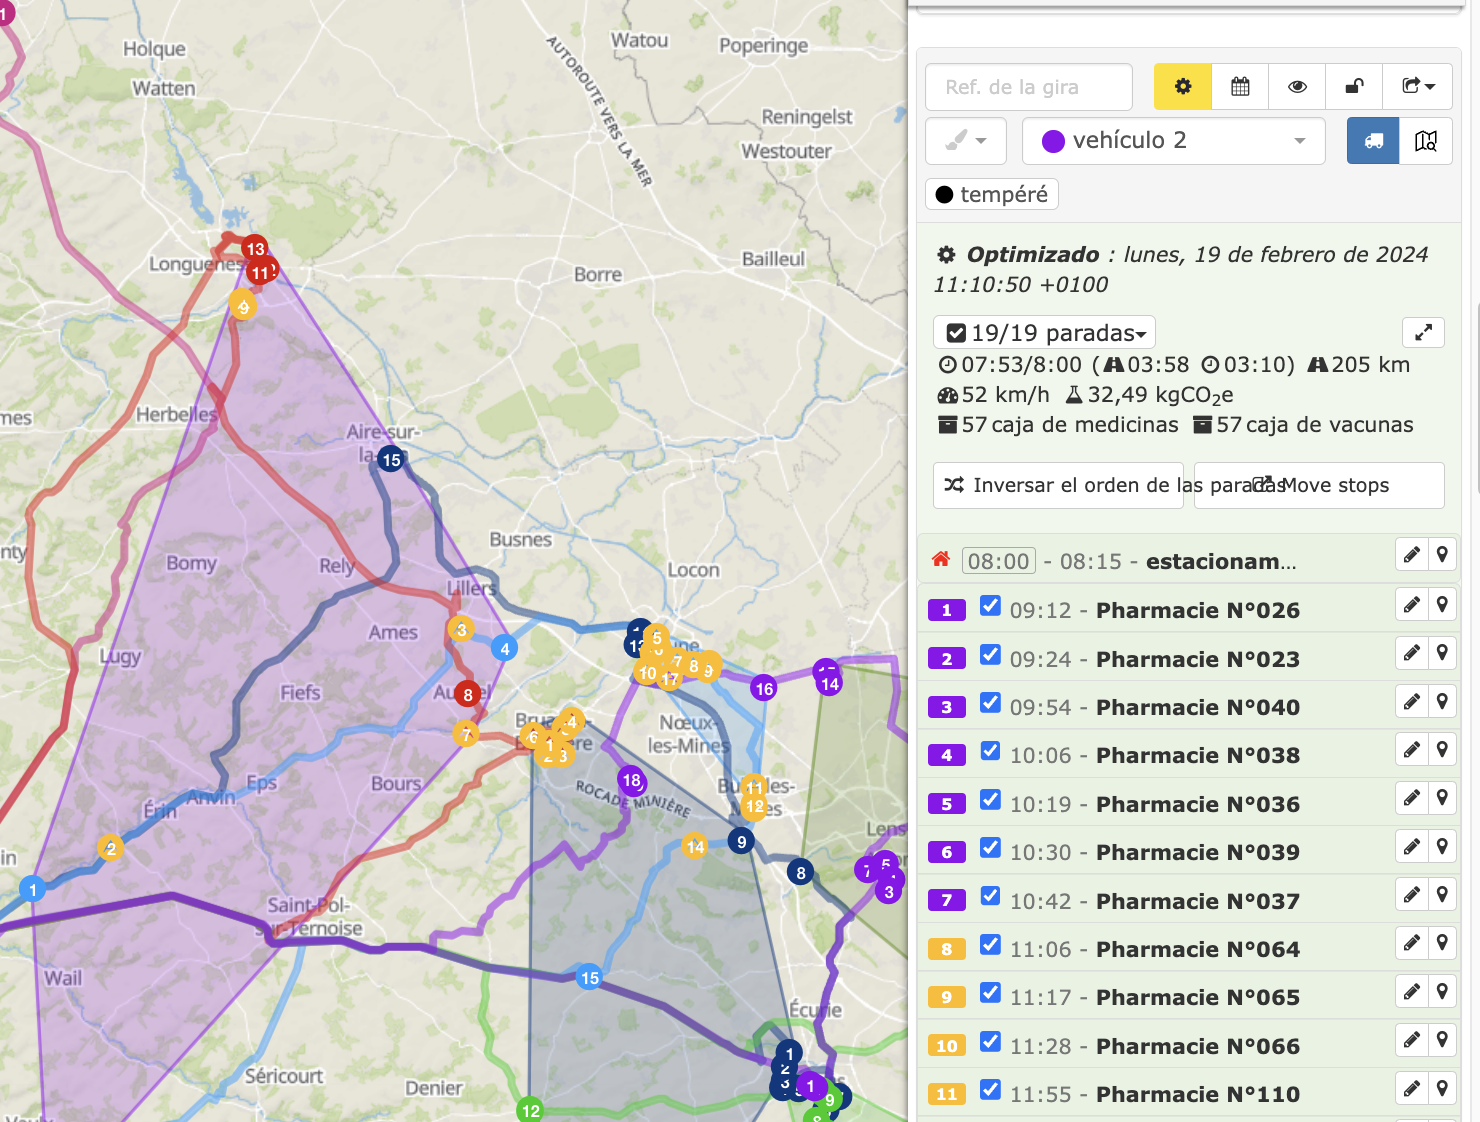This screenshot has width=1480, height=1122.
Task: Toggle route visibility with the eye icon
Action: coord(1297,87)
